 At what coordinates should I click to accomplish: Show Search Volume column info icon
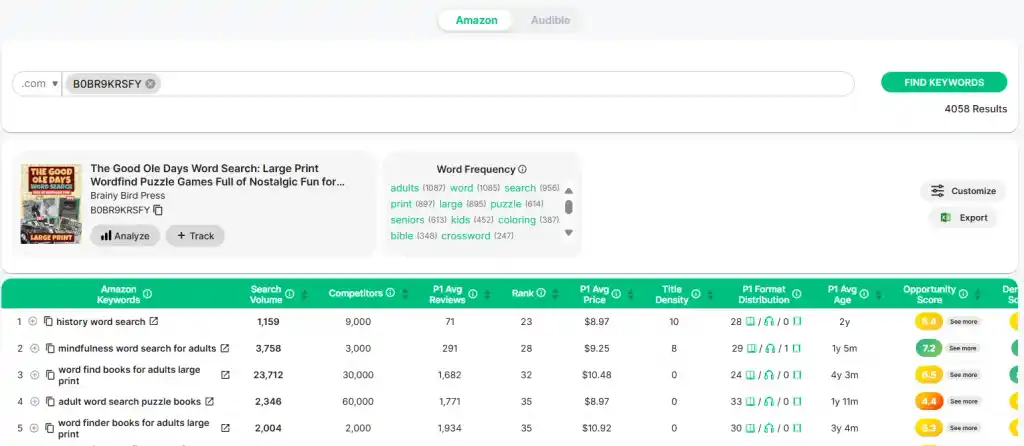[289, 294]
